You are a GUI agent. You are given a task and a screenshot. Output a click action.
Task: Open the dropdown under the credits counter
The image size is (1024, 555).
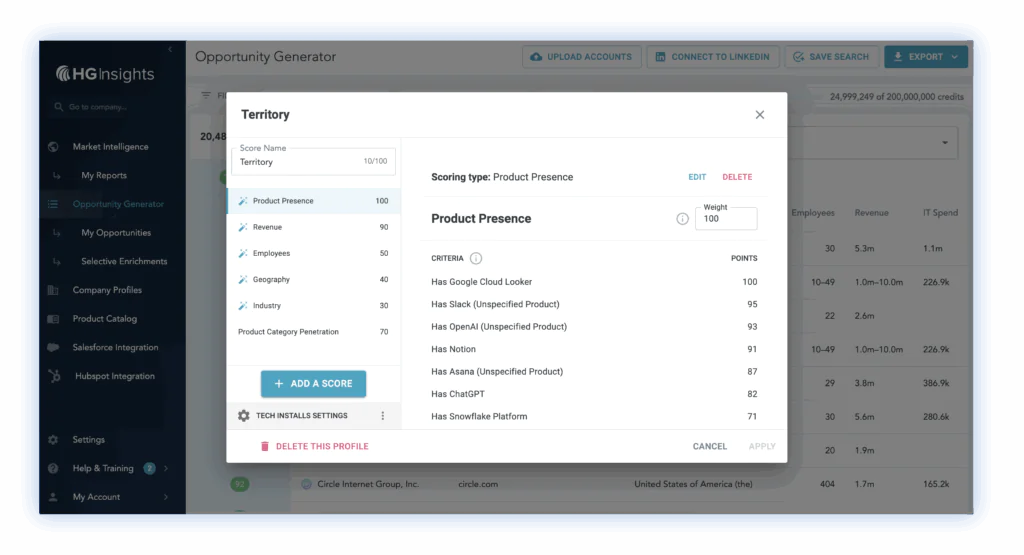pos(945,143)
